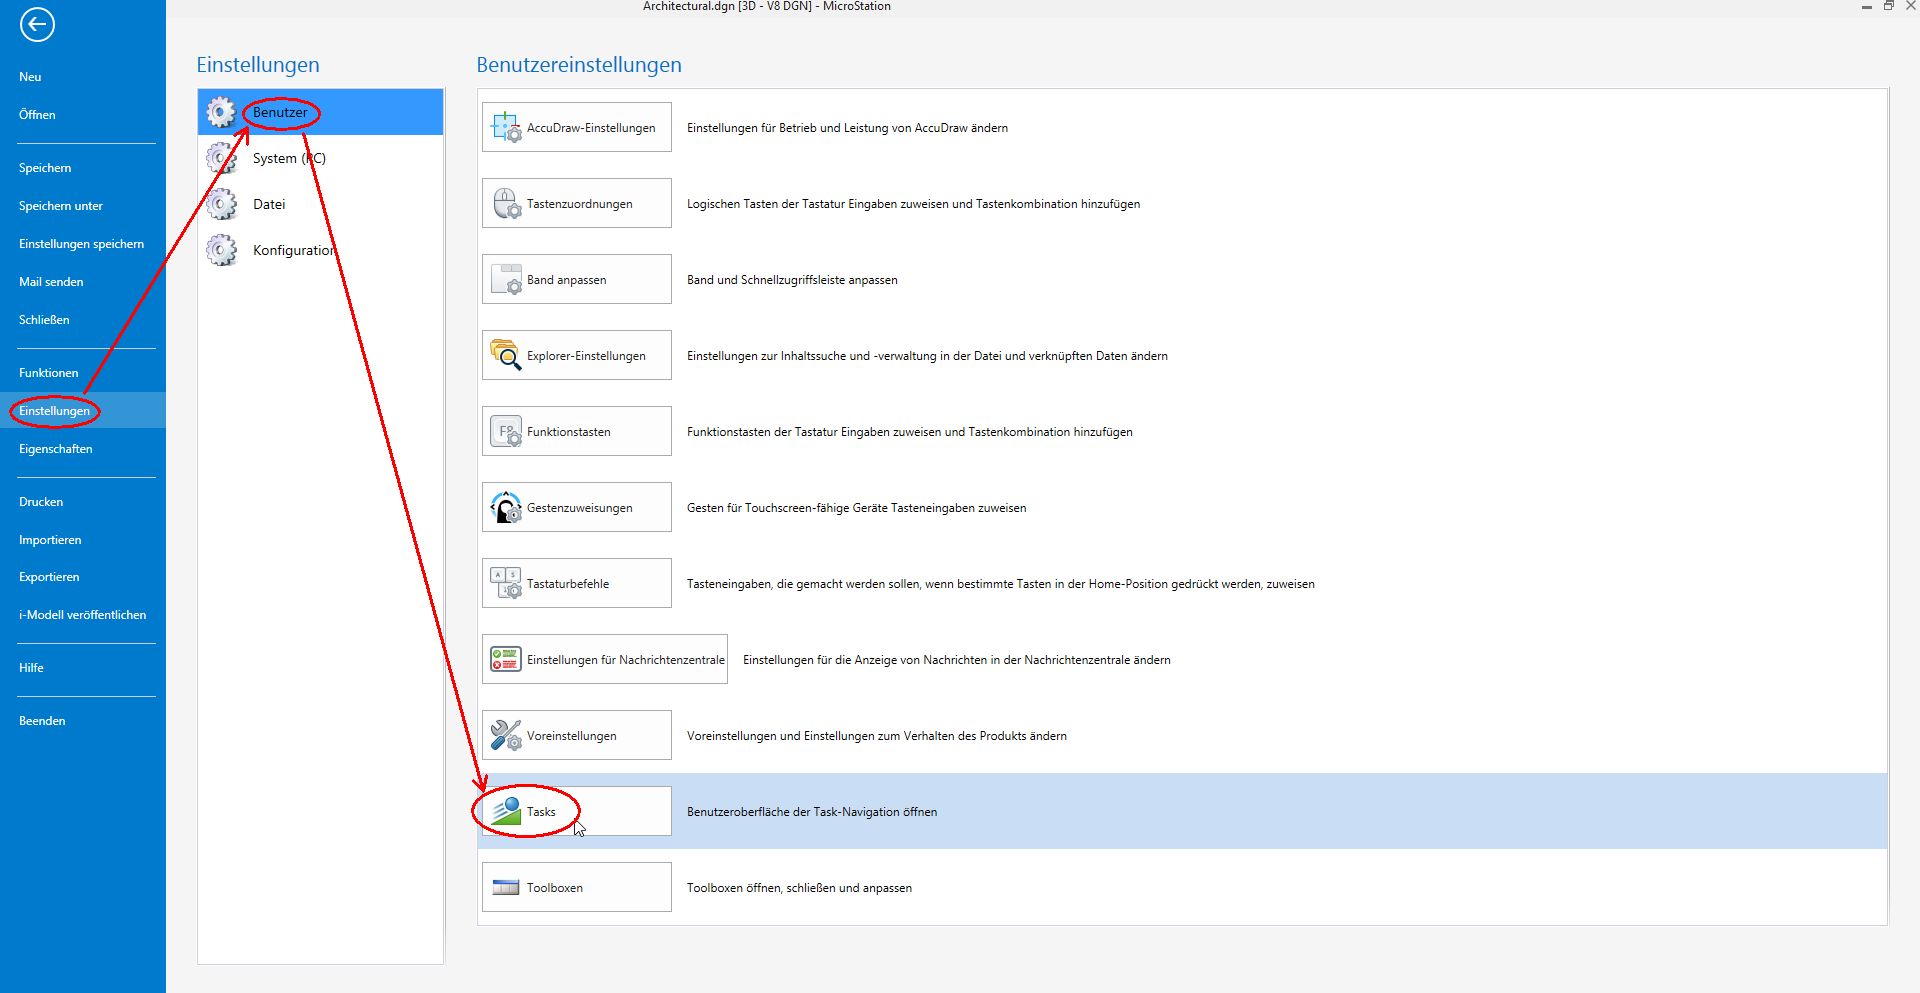
Task: Click the Benutzer gear icon
Action: (221, 112)
